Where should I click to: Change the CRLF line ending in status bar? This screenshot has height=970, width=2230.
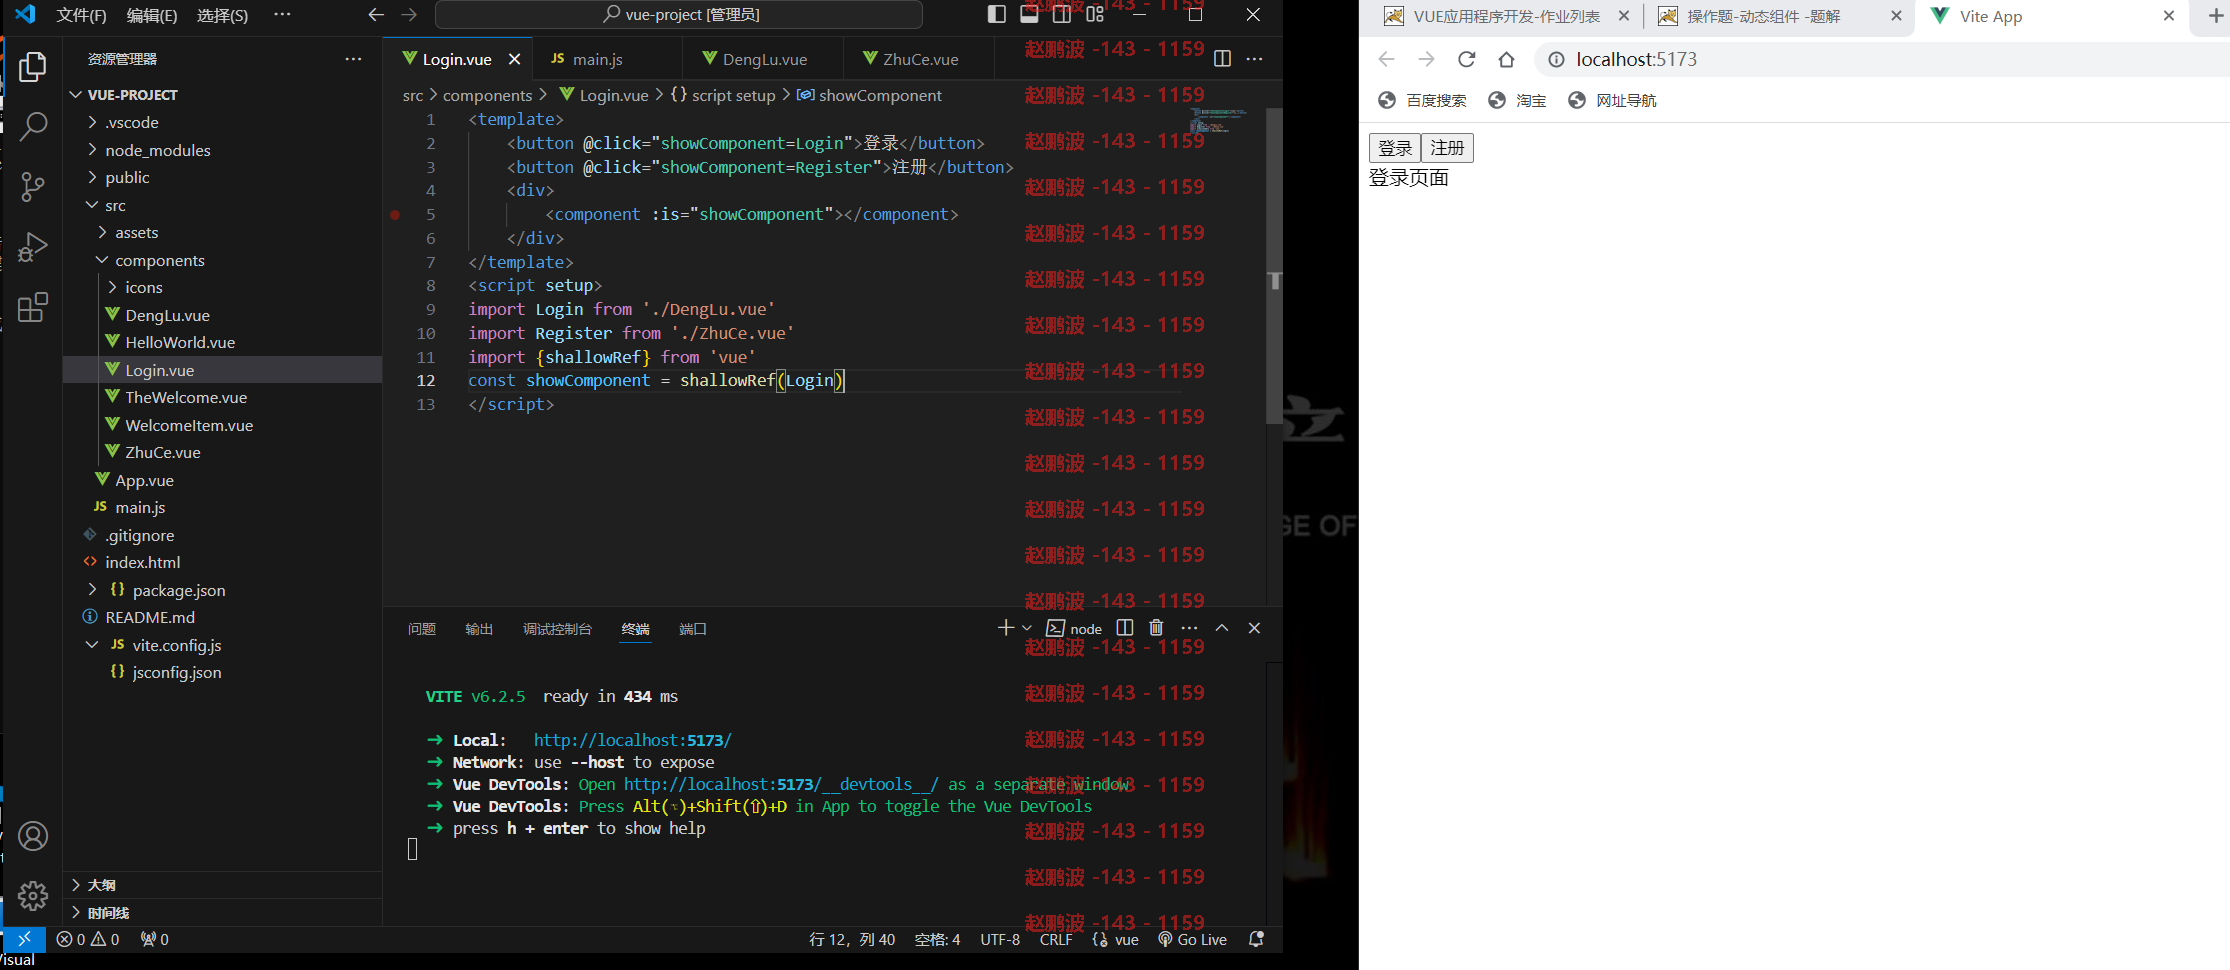(x=1056, y=939)
